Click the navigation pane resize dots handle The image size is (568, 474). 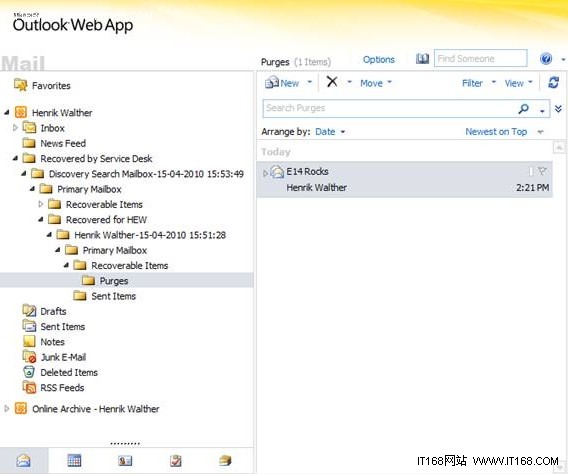pyautogui.click(x=125, y=444)
